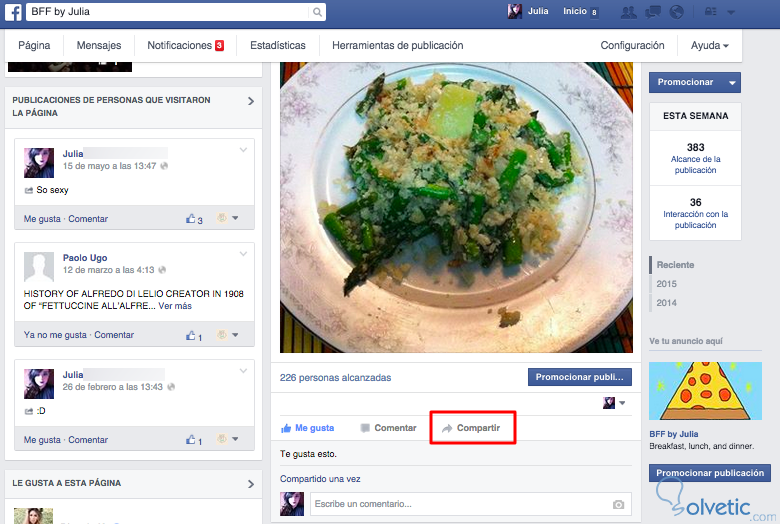Open comment-as avatar dropdown under photo

[x=614, y=403]
